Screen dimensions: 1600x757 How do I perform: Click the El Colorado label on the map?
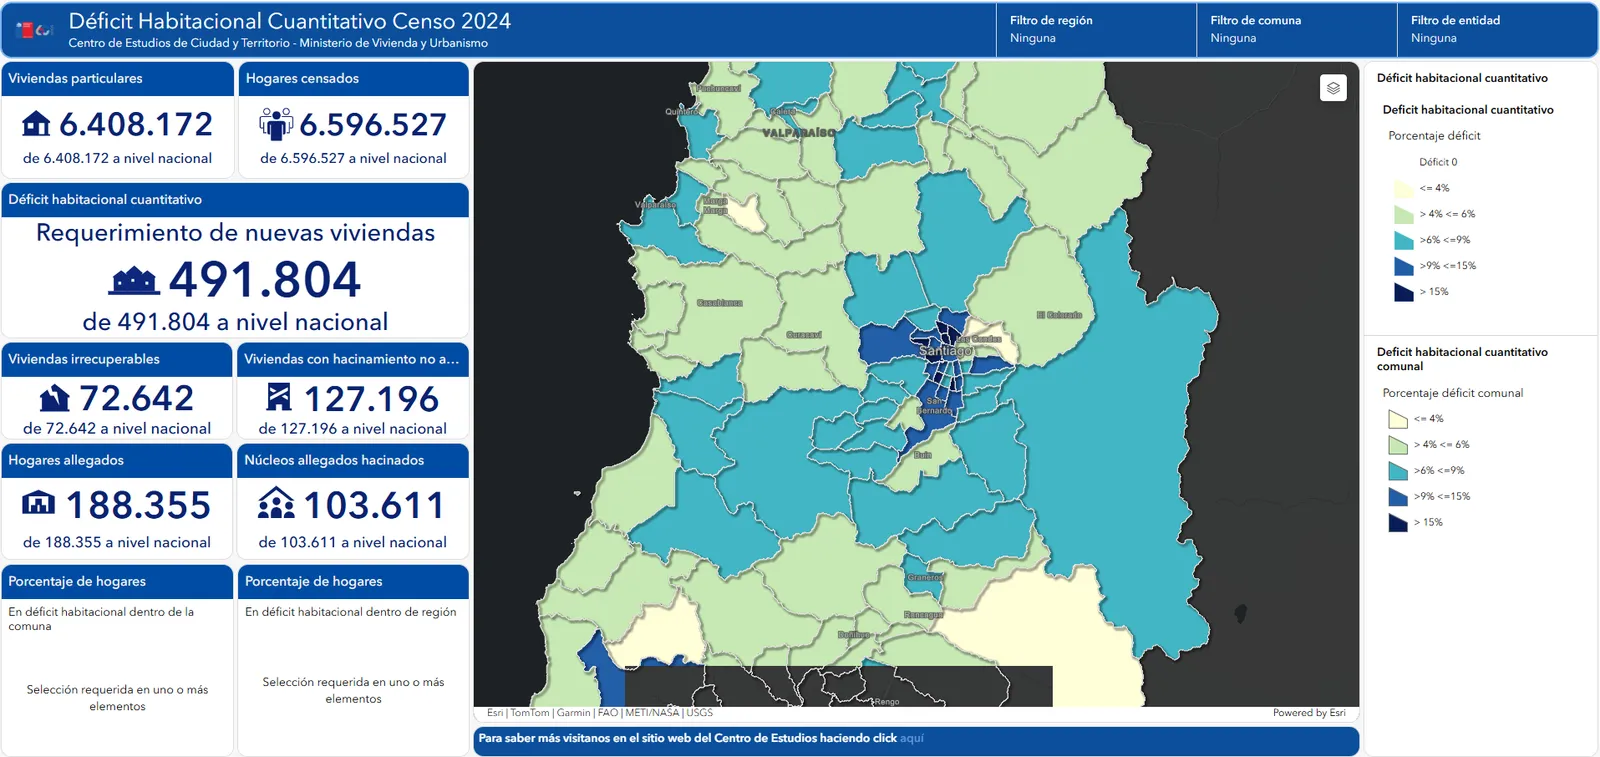pos(1059,315)
